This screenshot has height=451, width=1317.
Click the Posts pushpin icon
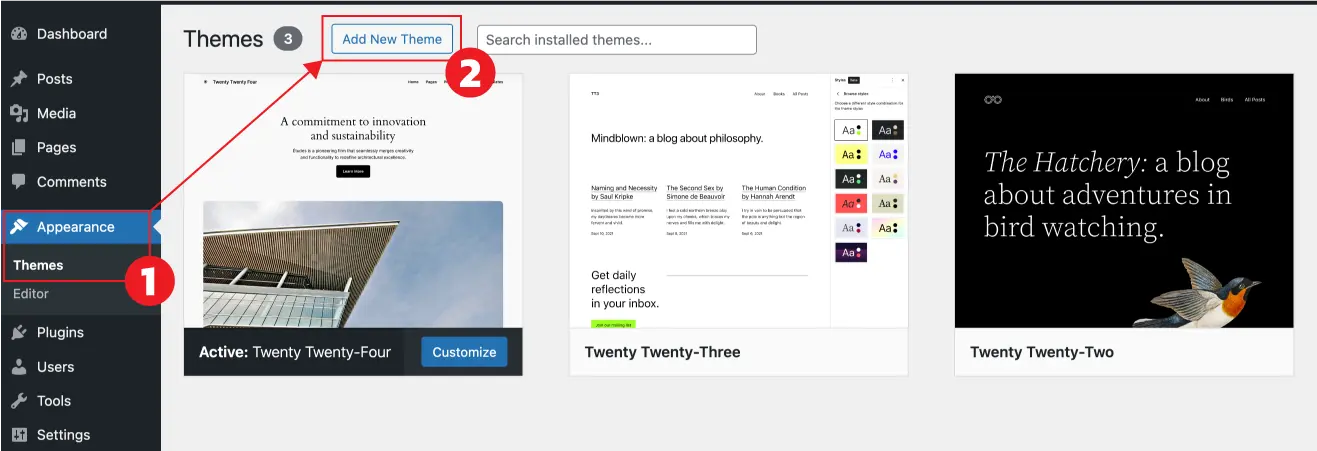(18, 79)
